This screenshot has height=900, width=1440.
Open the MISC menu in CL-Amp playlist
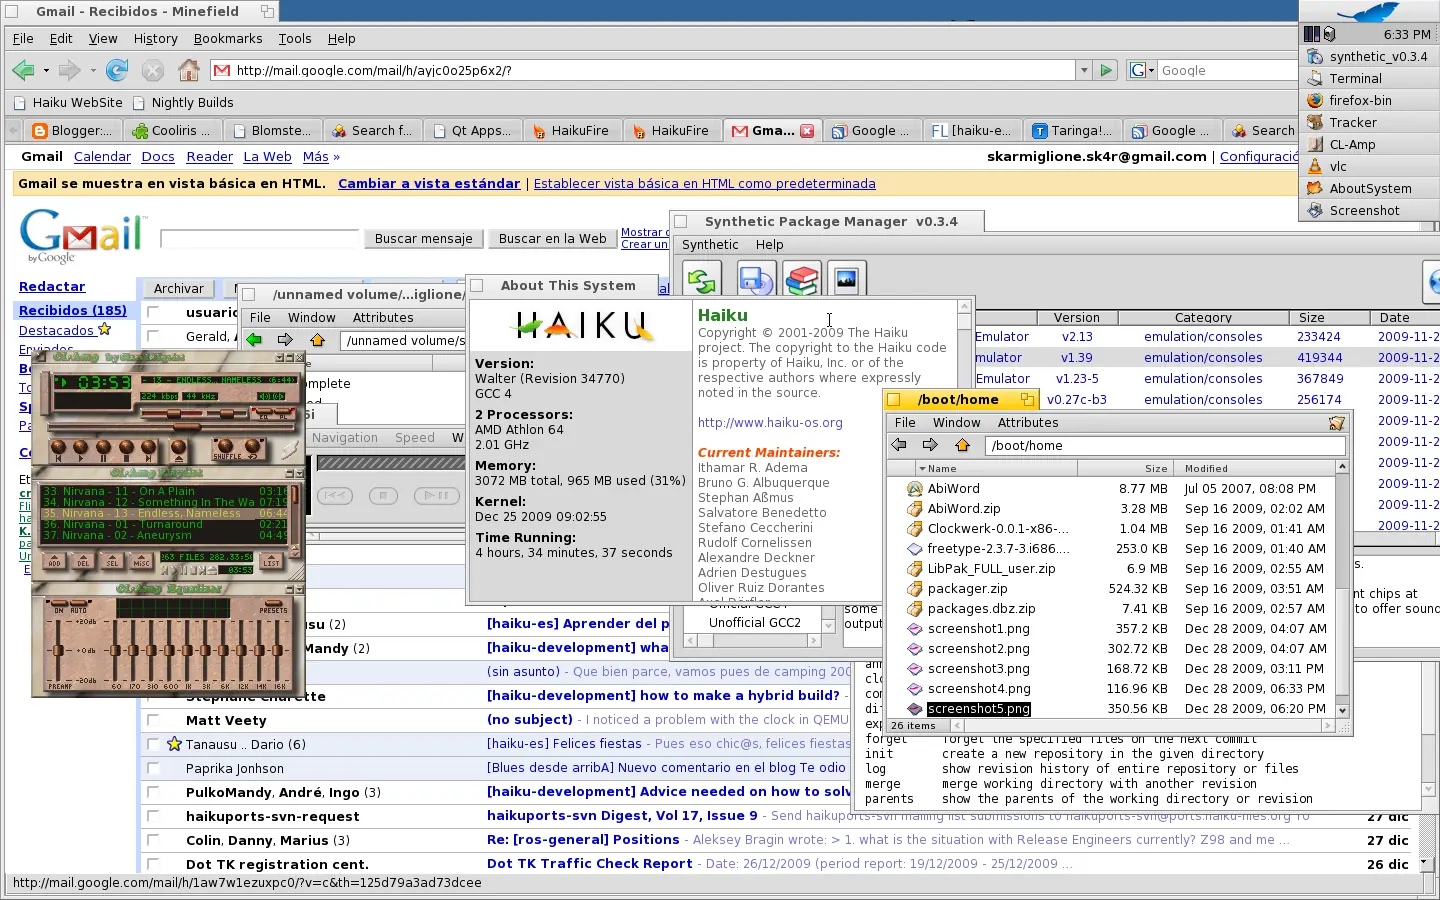142,563
